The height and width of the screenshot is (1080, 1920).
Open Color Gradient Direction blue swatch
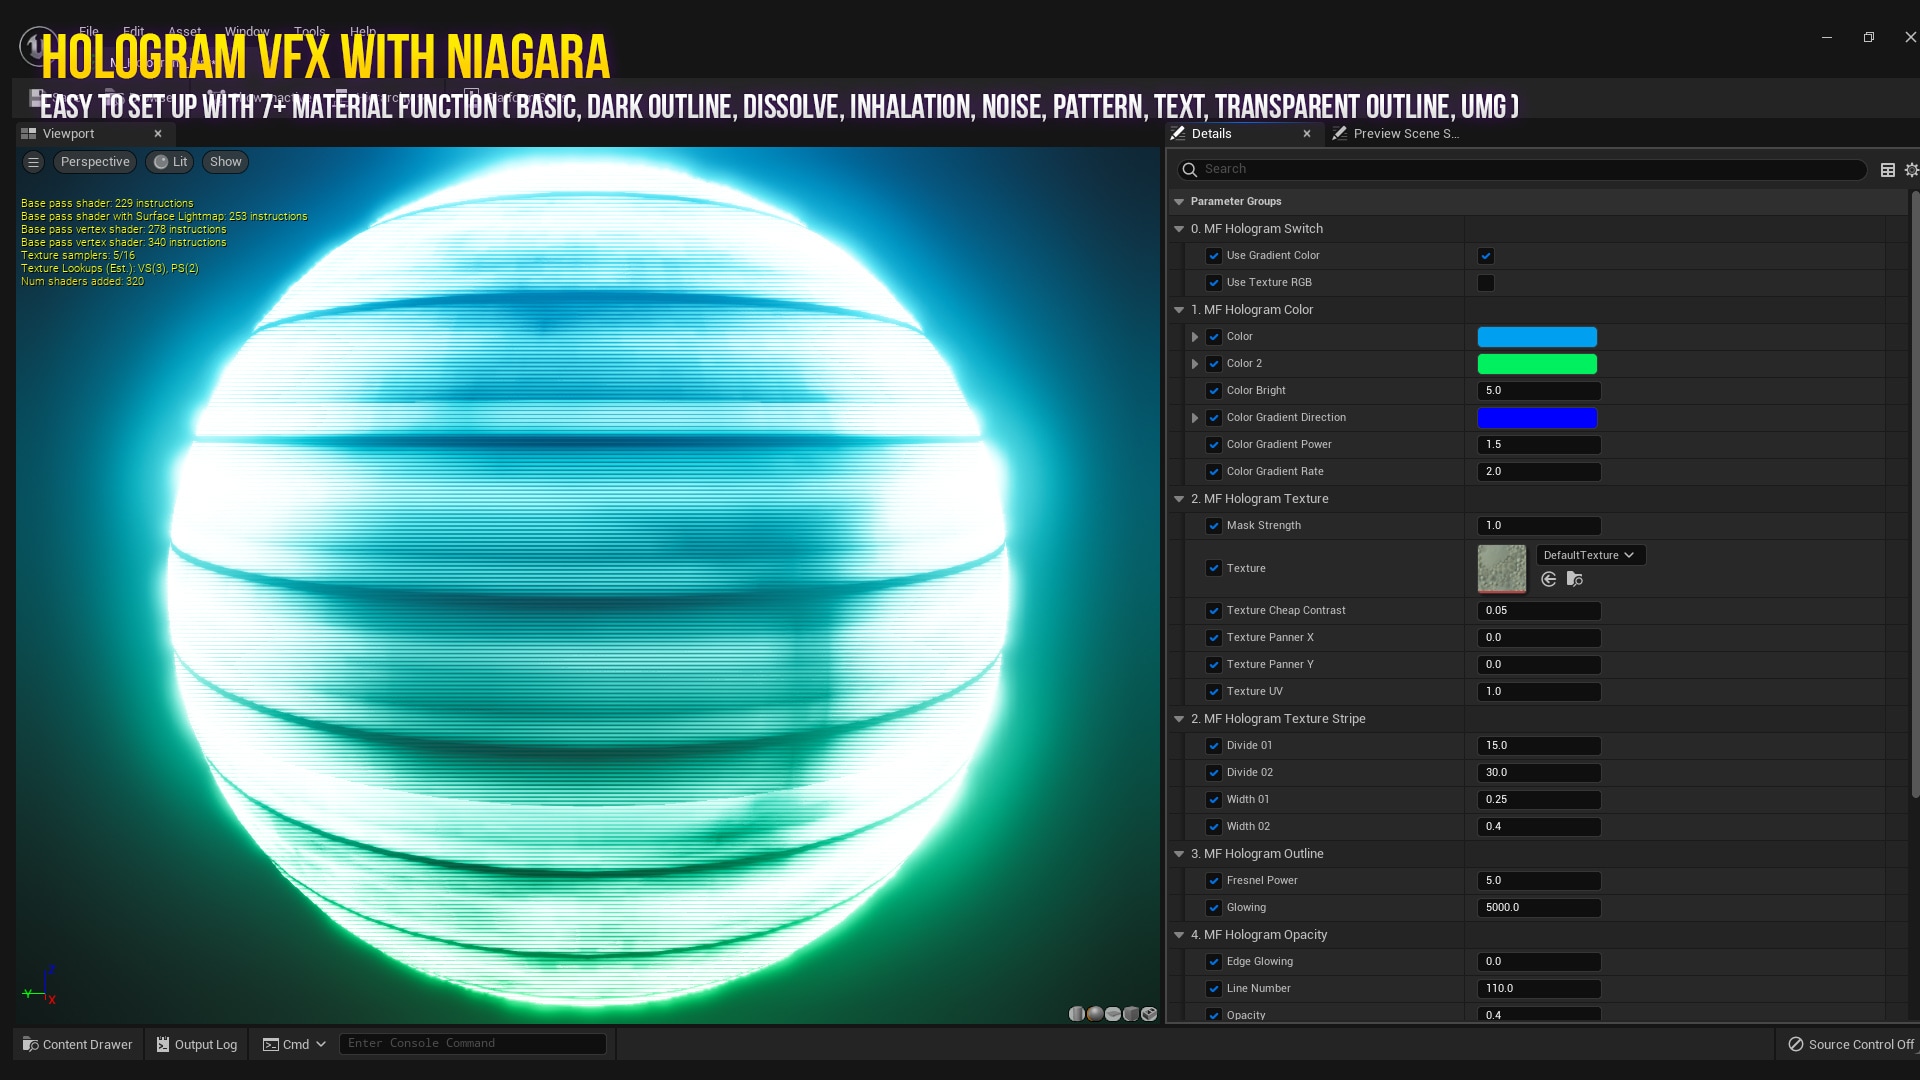click(1537, 418)
